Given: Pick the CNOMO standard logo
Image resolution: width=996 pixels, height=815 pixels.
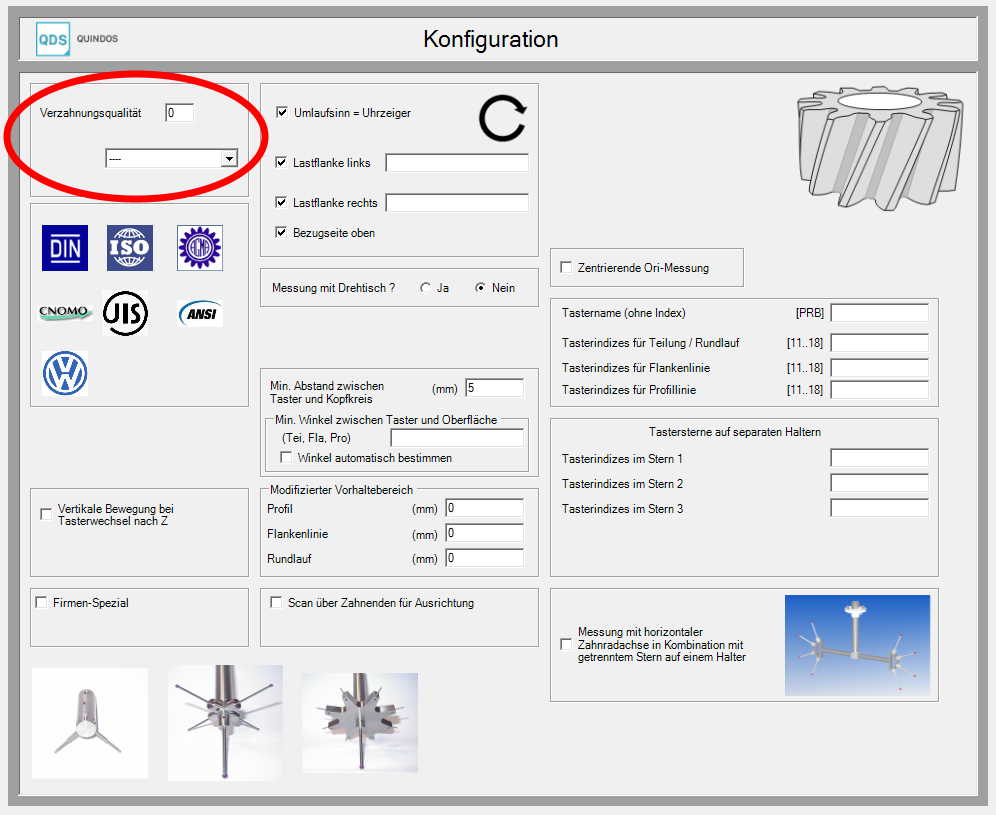Looking at the screenshot, I should (64, 312).
